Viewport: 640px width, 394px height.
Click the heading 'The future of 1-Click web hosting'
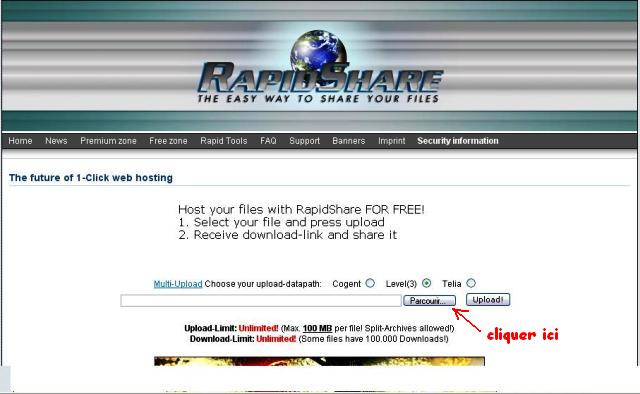point(91,178)
